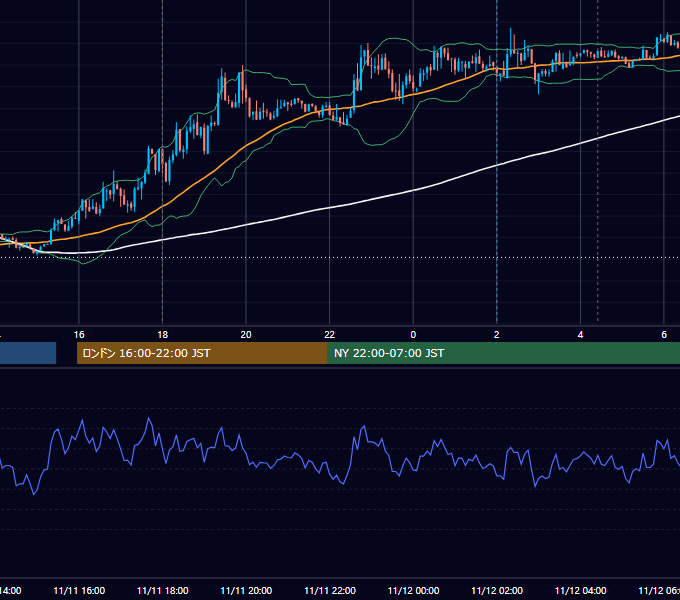680x600 pixels.
Task: Click the 11/12 02:00 date label
Action: pos(497,590)
